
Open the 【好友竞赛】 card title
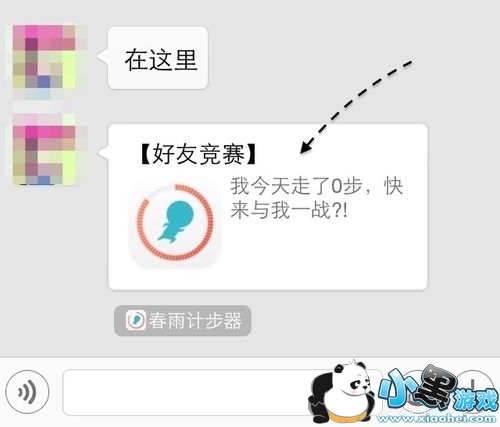(x=198, y=155)
